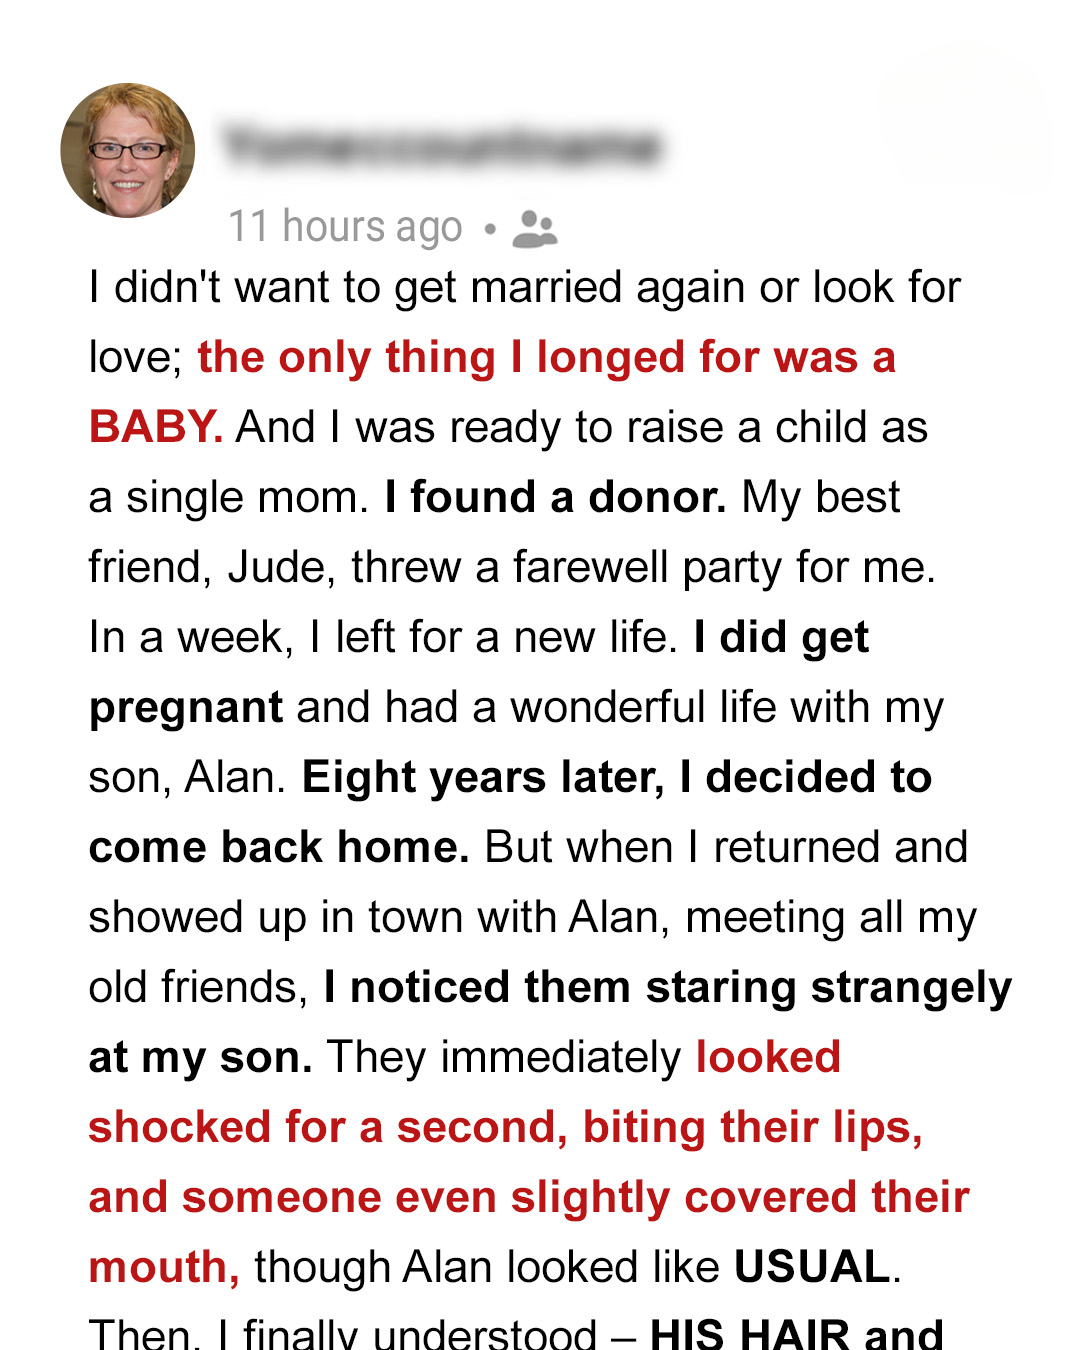Click the bold text "come back home."
The image size is (1080, 1350).
(279, 847)
